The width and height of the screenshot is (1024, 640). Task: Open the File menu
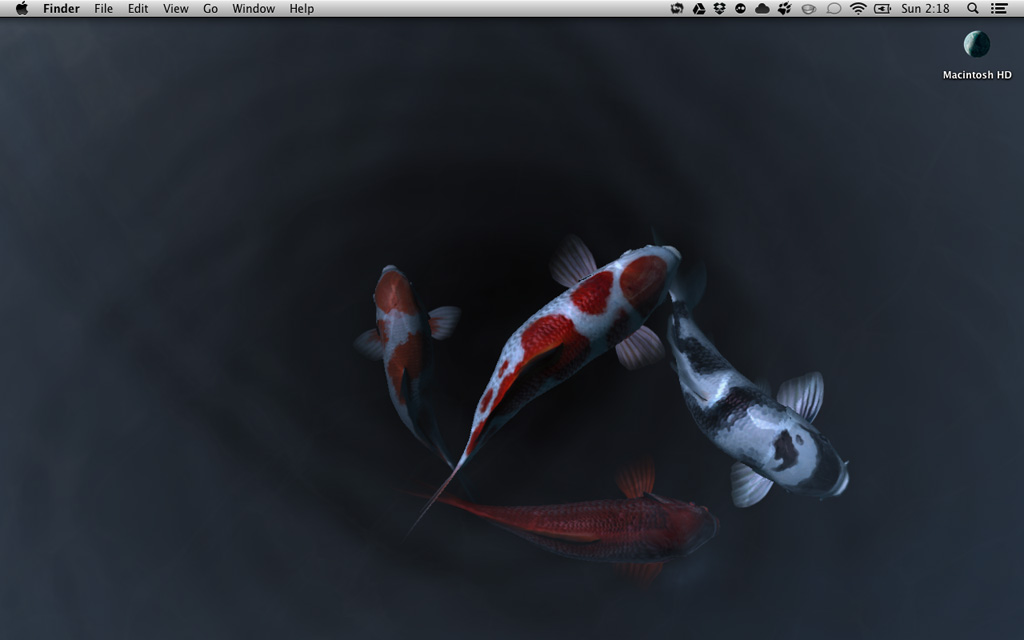pyautogui.click(x=104, y=9)
